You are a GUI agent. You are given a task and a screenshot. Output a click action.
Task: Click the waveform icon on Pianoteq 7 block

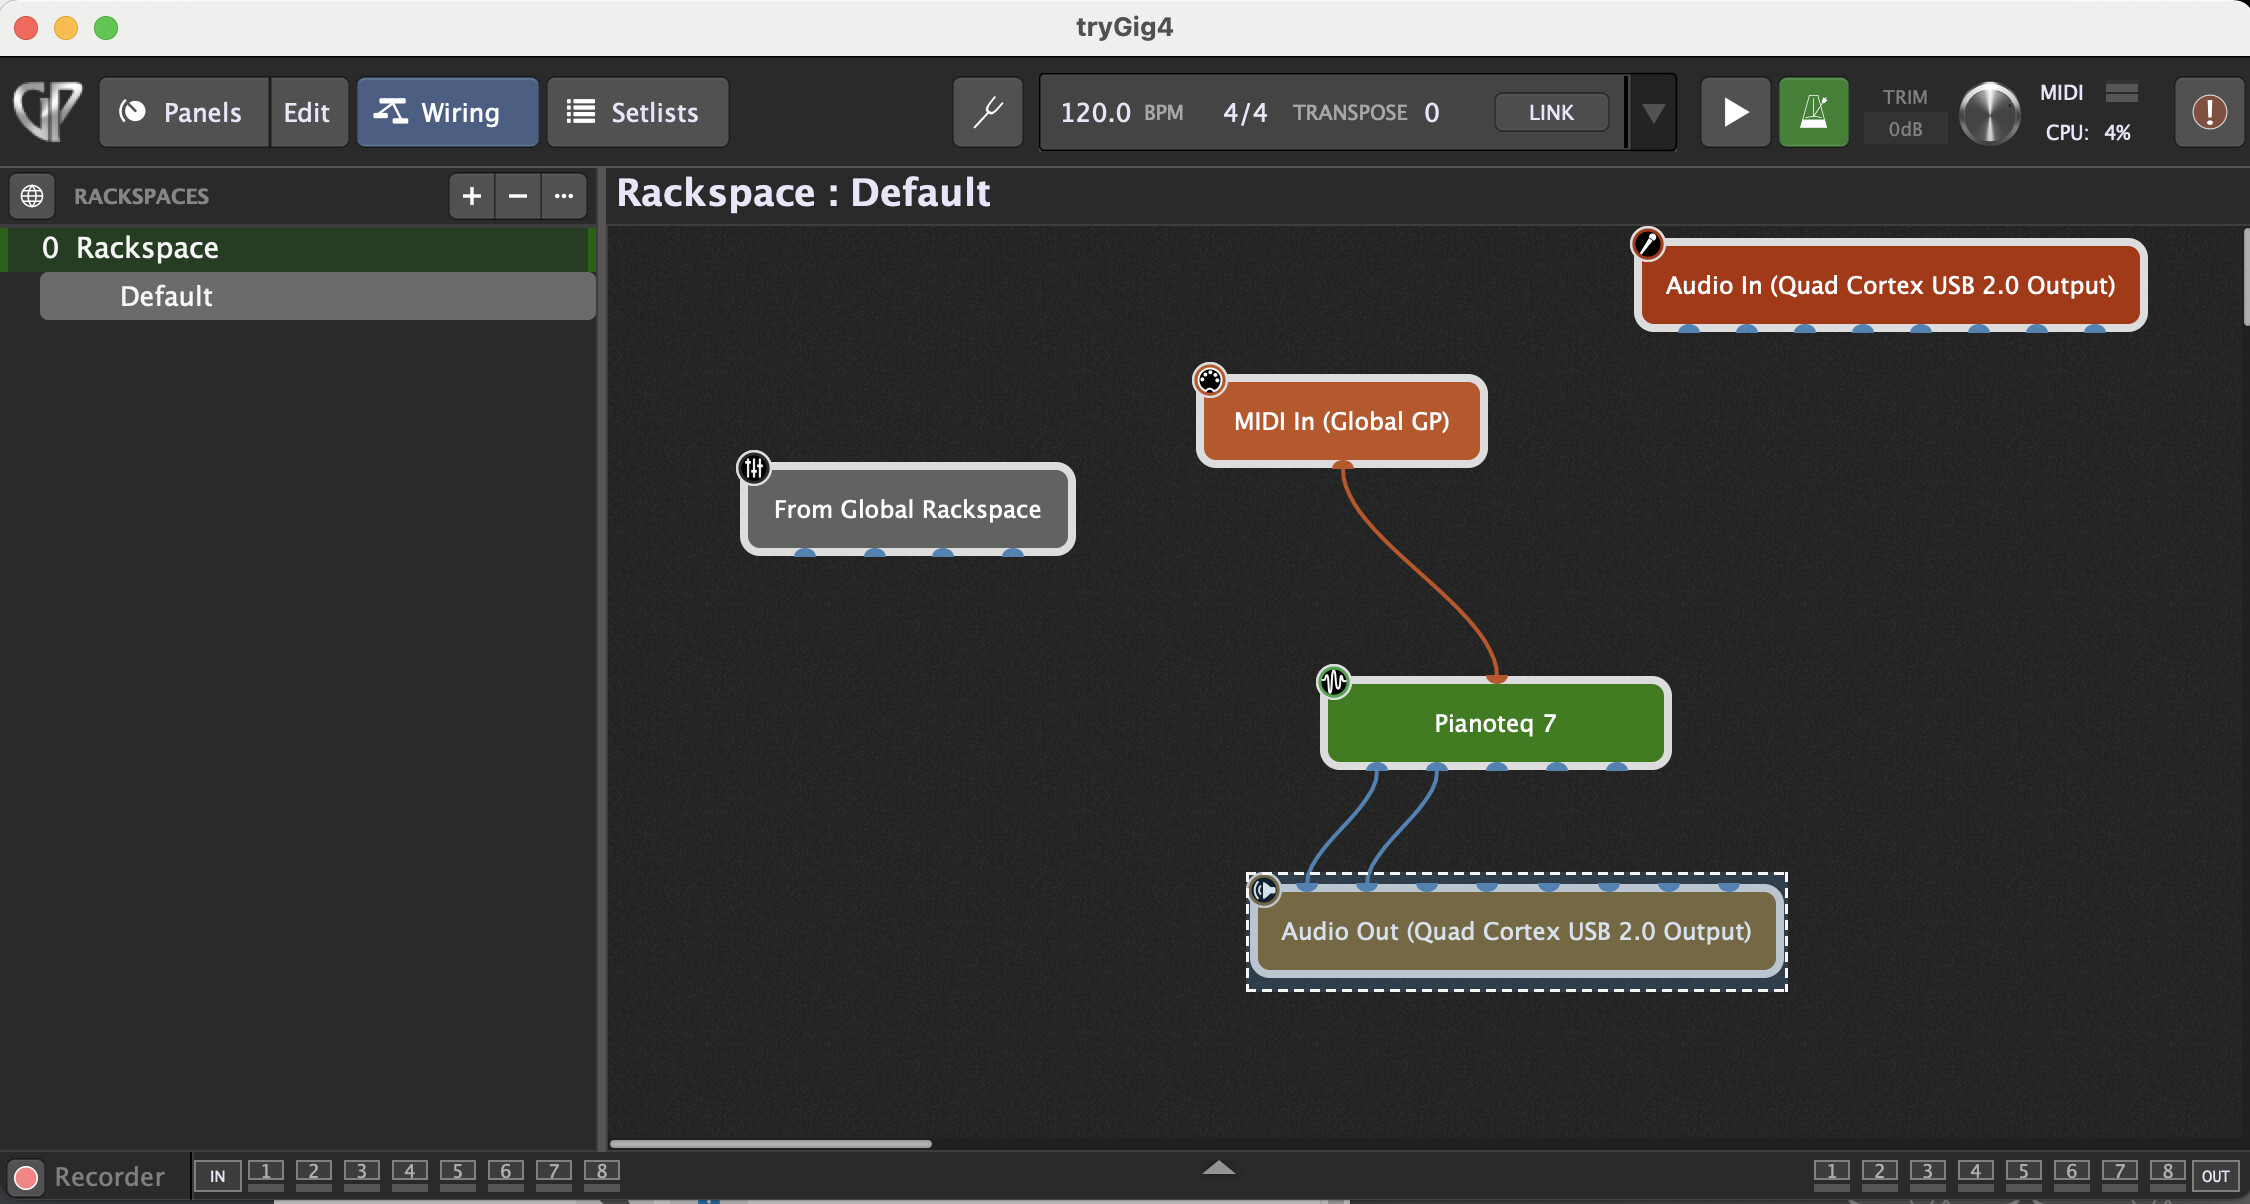point(1334,682)
